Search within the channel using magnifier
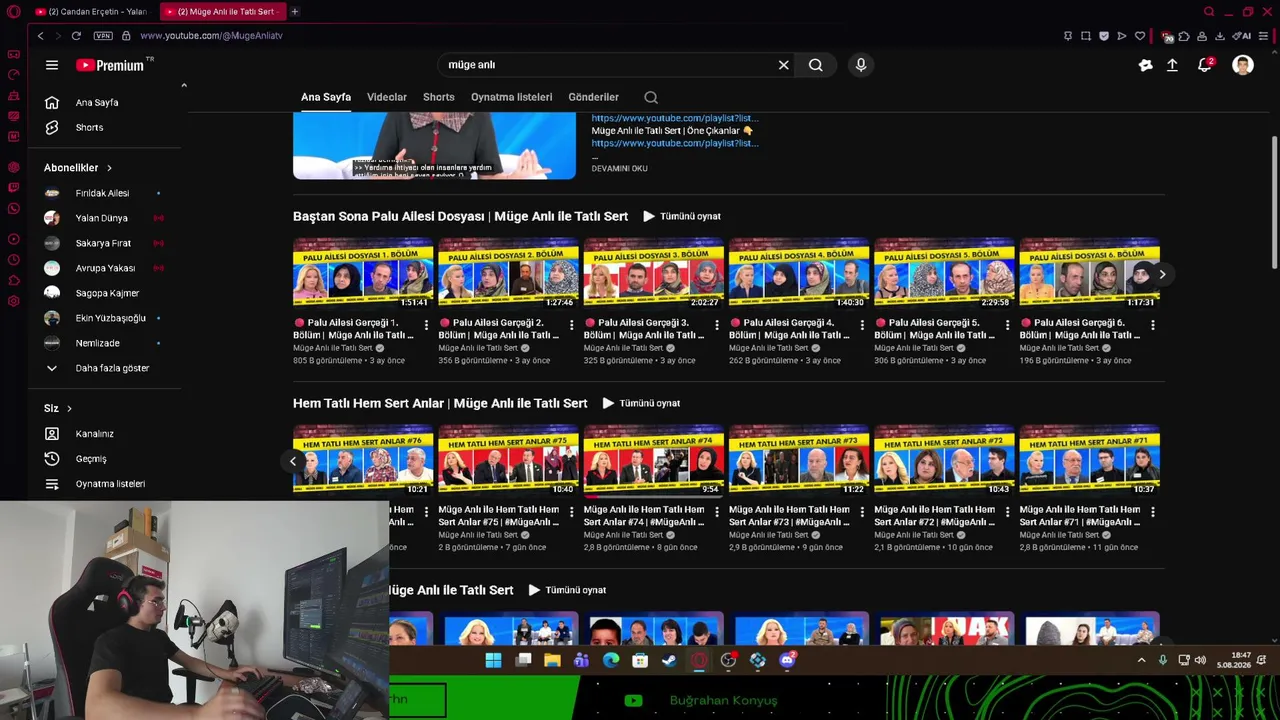 651,97
